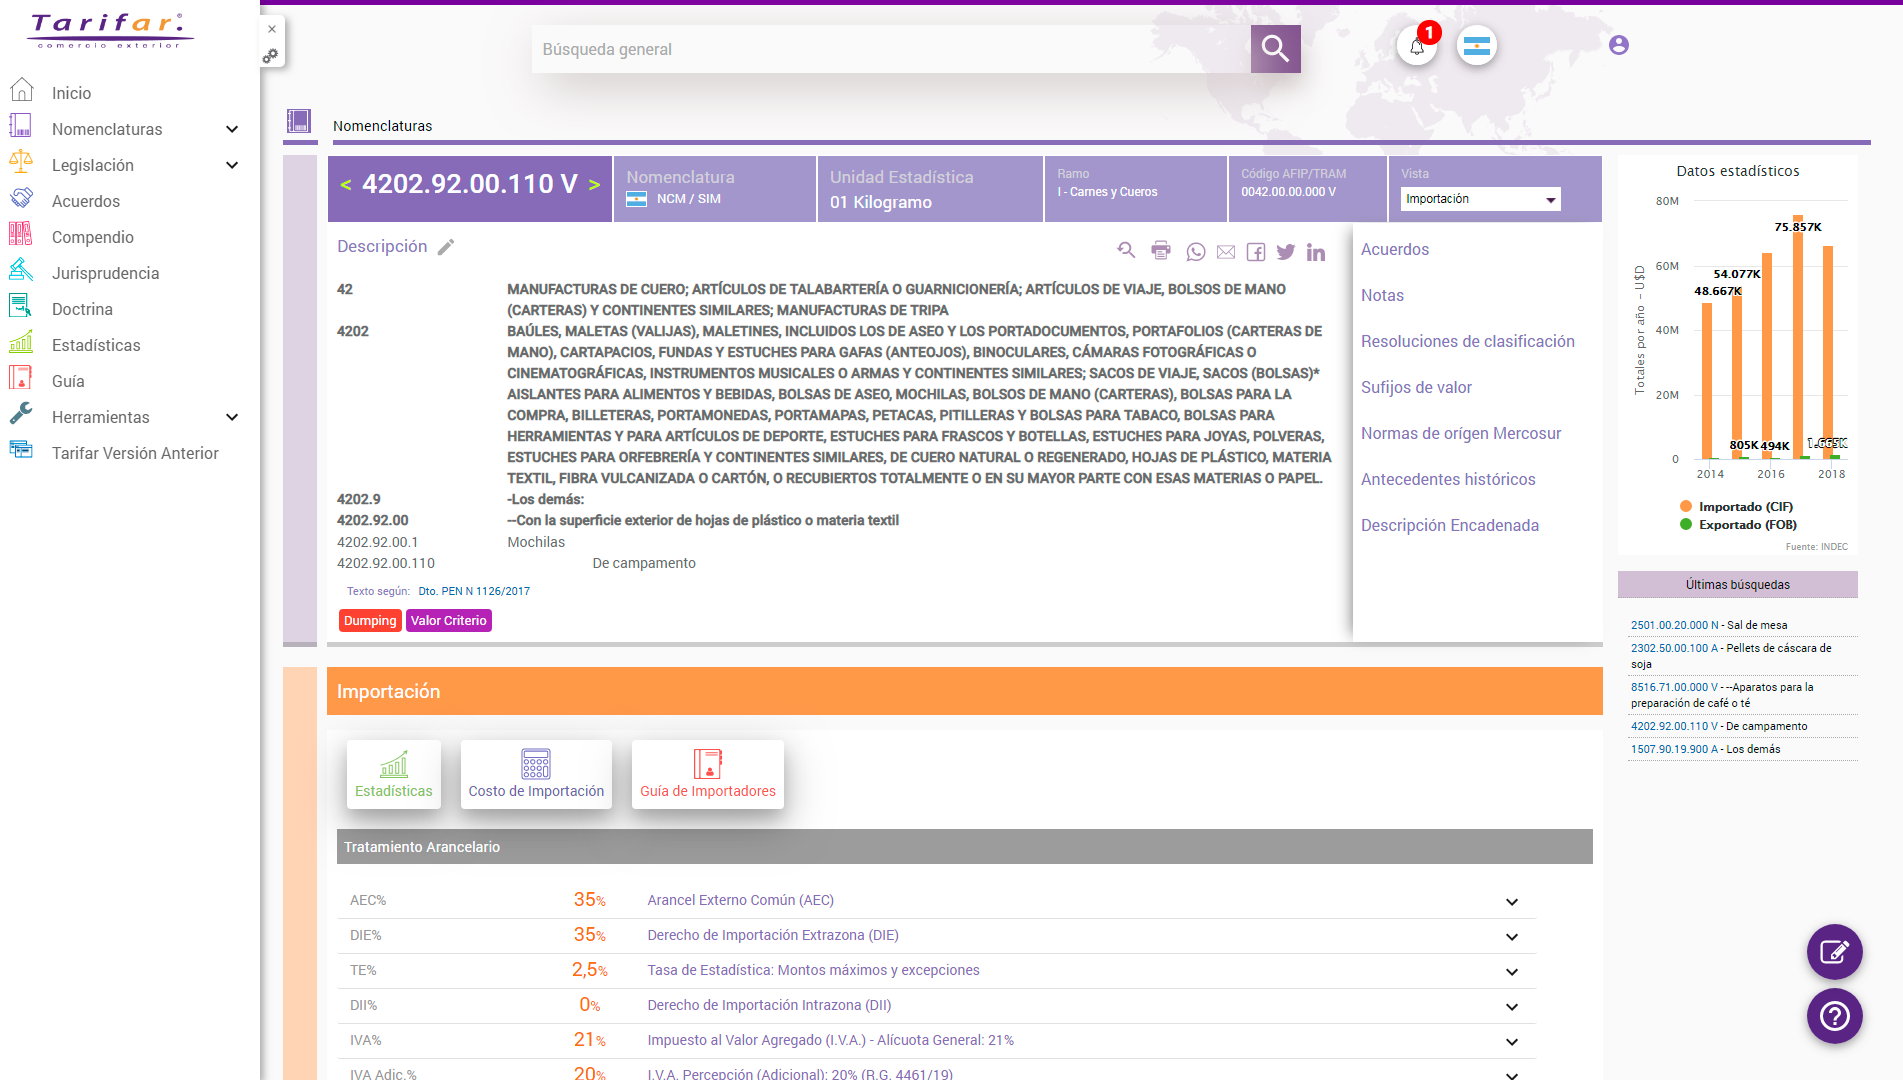This screenshot has height=1080, width=1903.
Task: Click the Nomenclaturas sidebar icon
Action: tap(21, 127)
